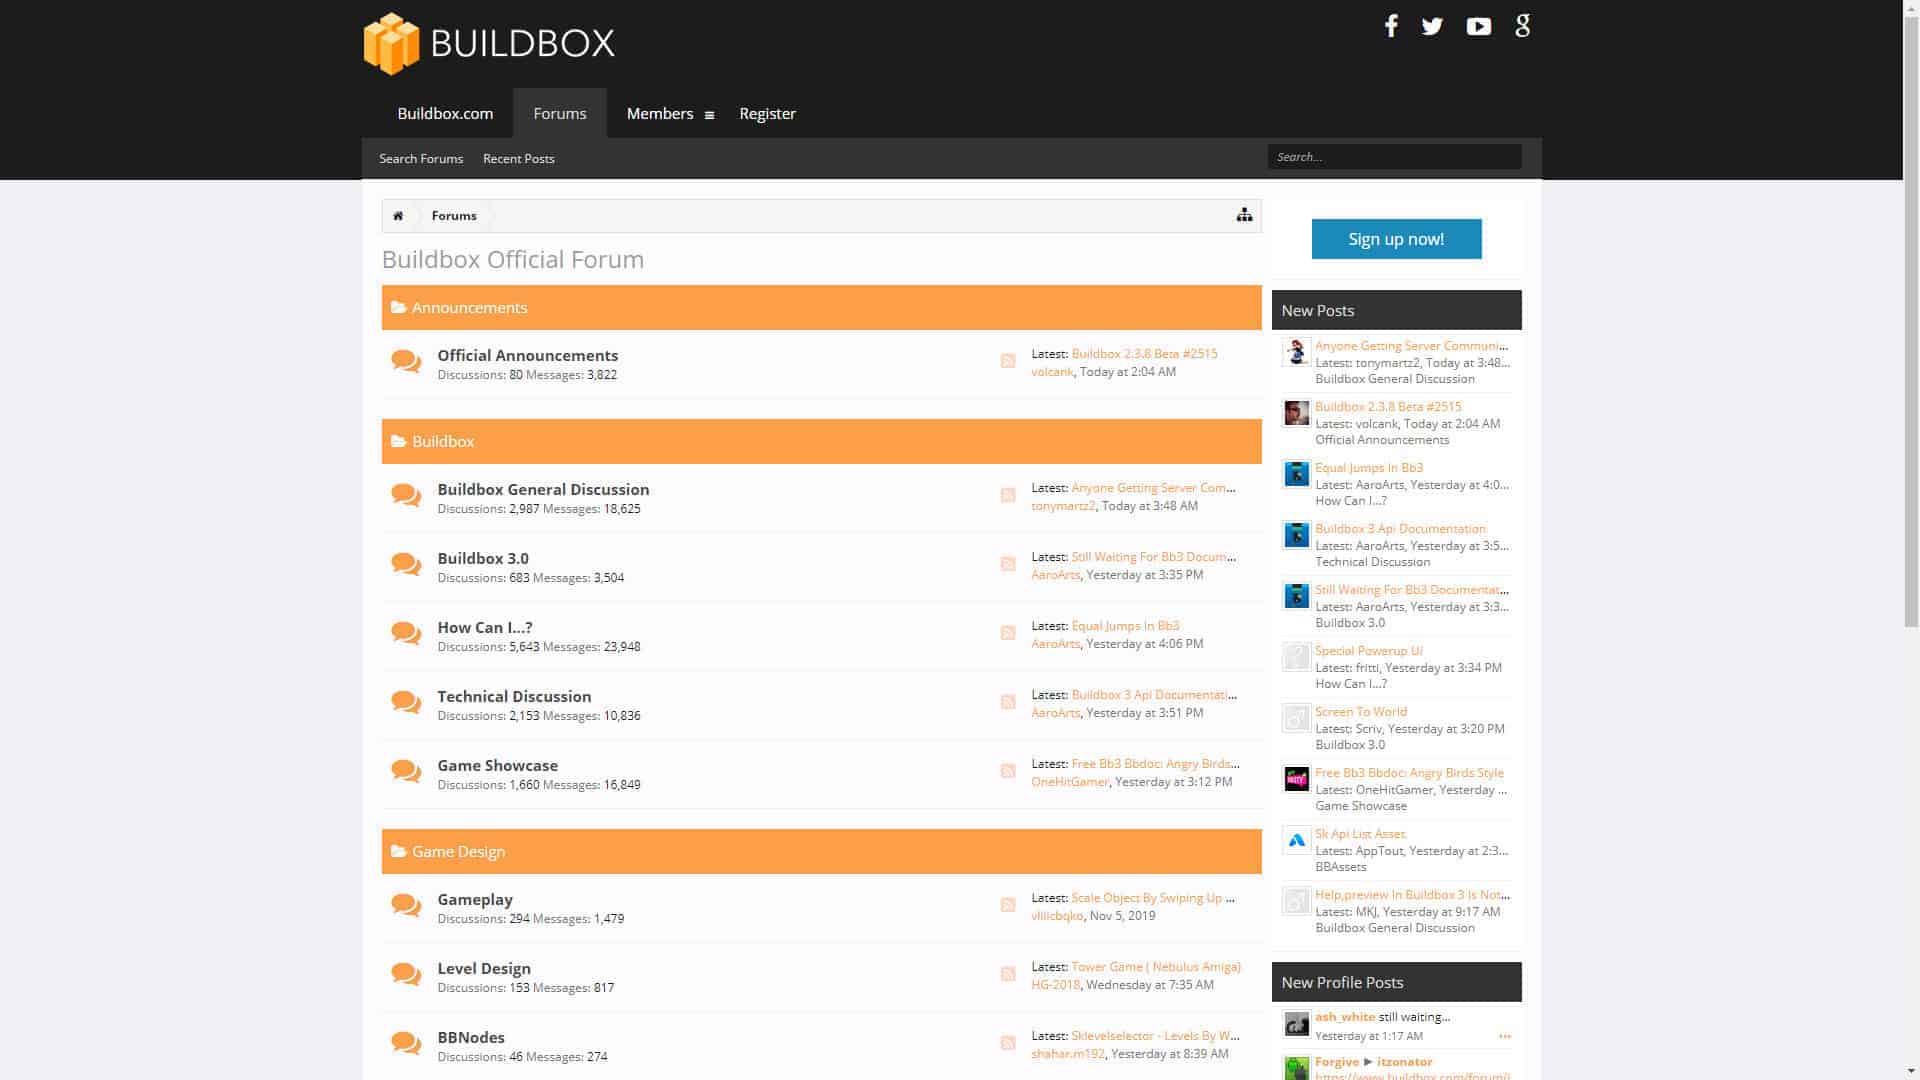Open the Google+ icon

[1522, 26]
